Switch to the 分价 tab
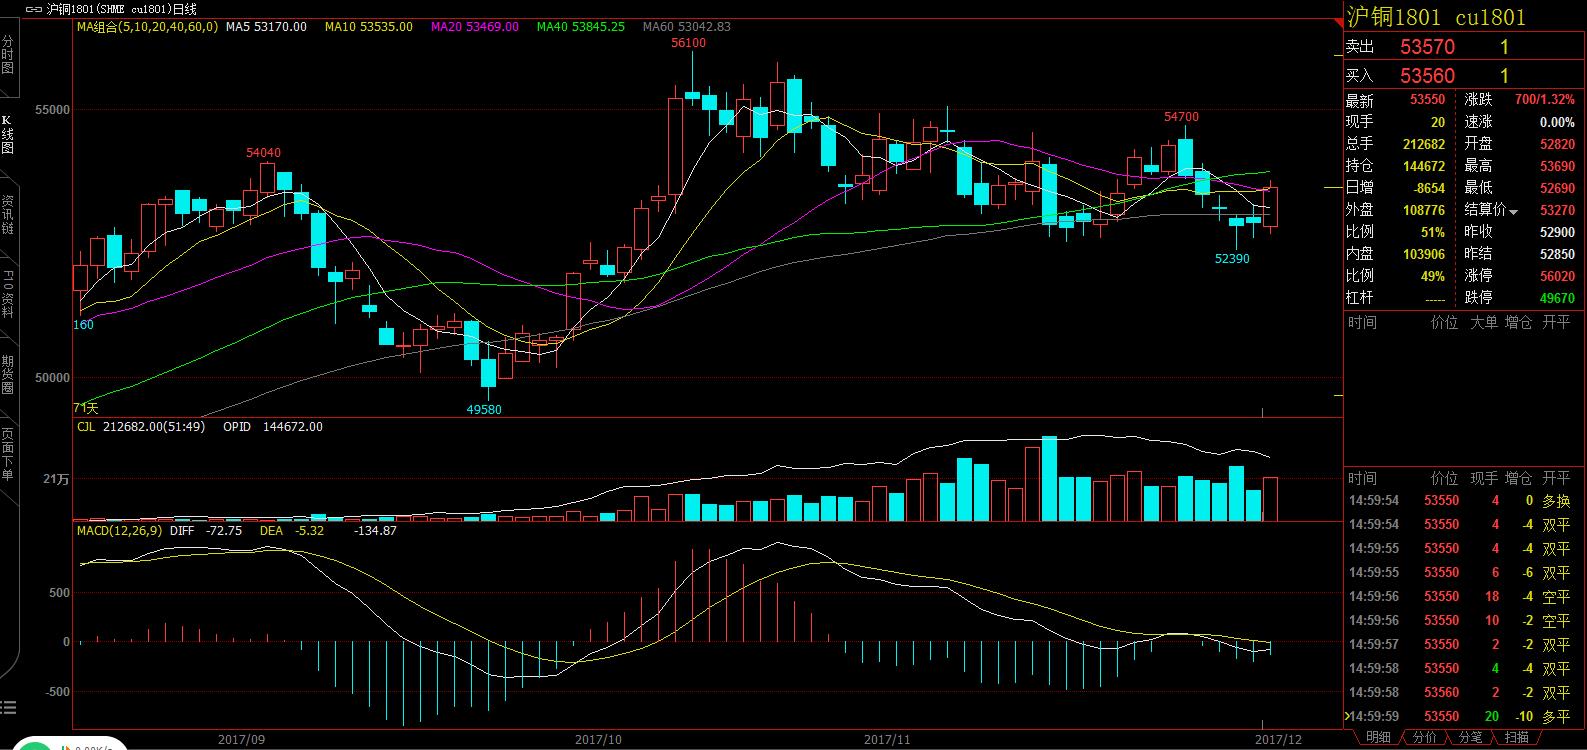This screenshot has height=750, width=1587. 1425,737
